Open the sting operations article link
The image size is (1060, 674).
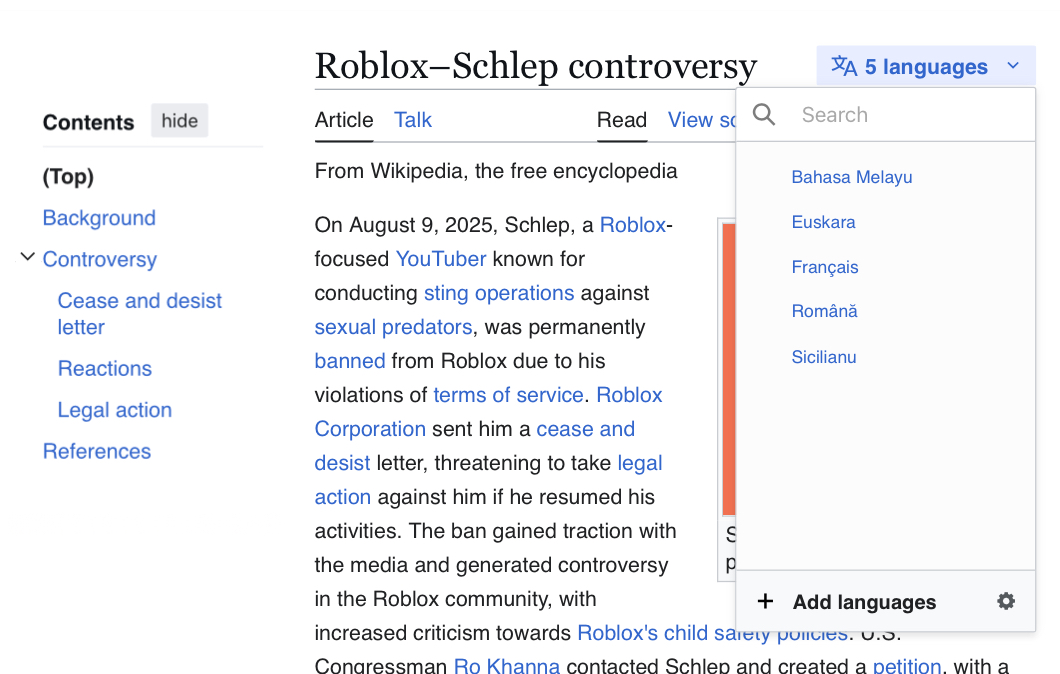click(499, 293)
